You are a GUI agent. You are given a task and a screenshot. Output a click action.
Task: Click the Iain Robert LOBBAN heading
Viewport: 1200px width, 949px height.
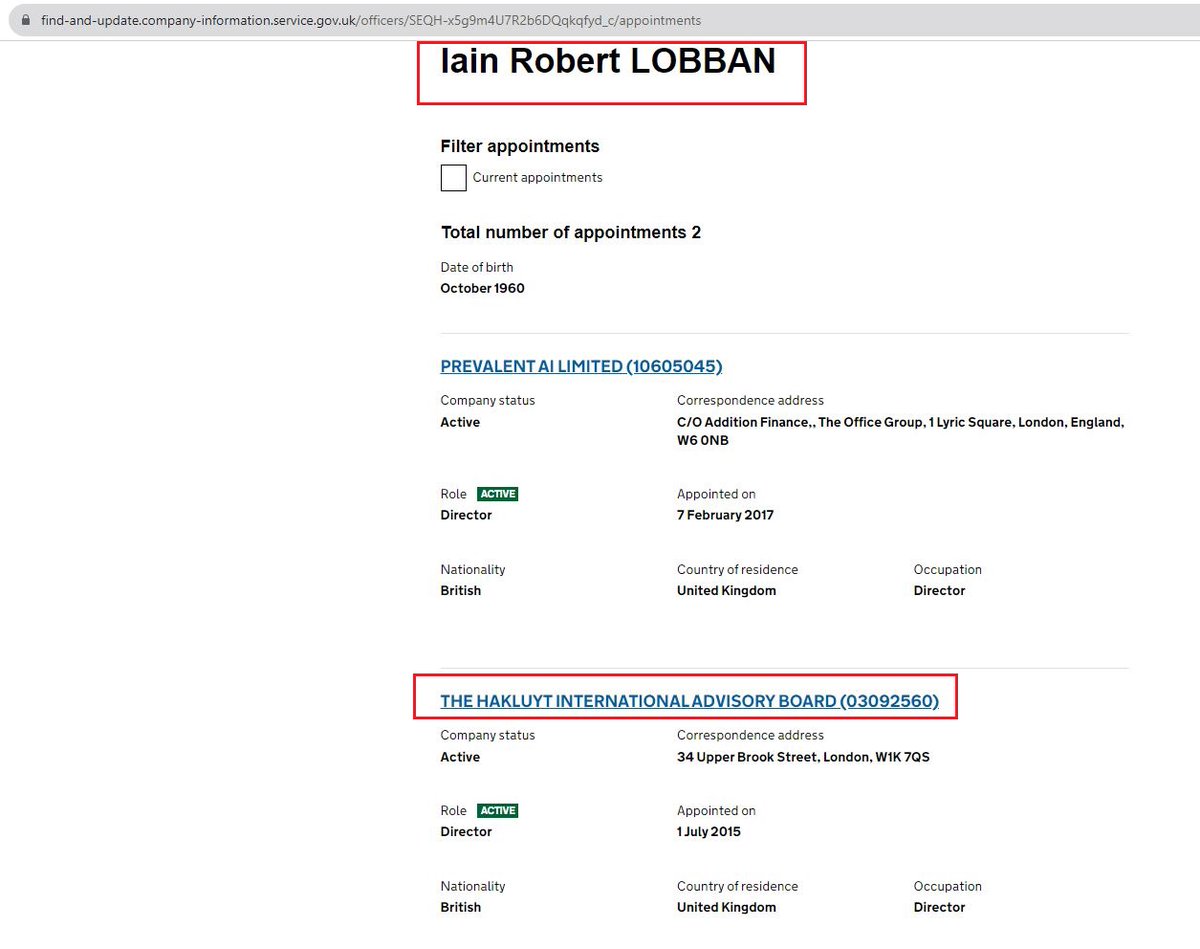pos(608,61)
